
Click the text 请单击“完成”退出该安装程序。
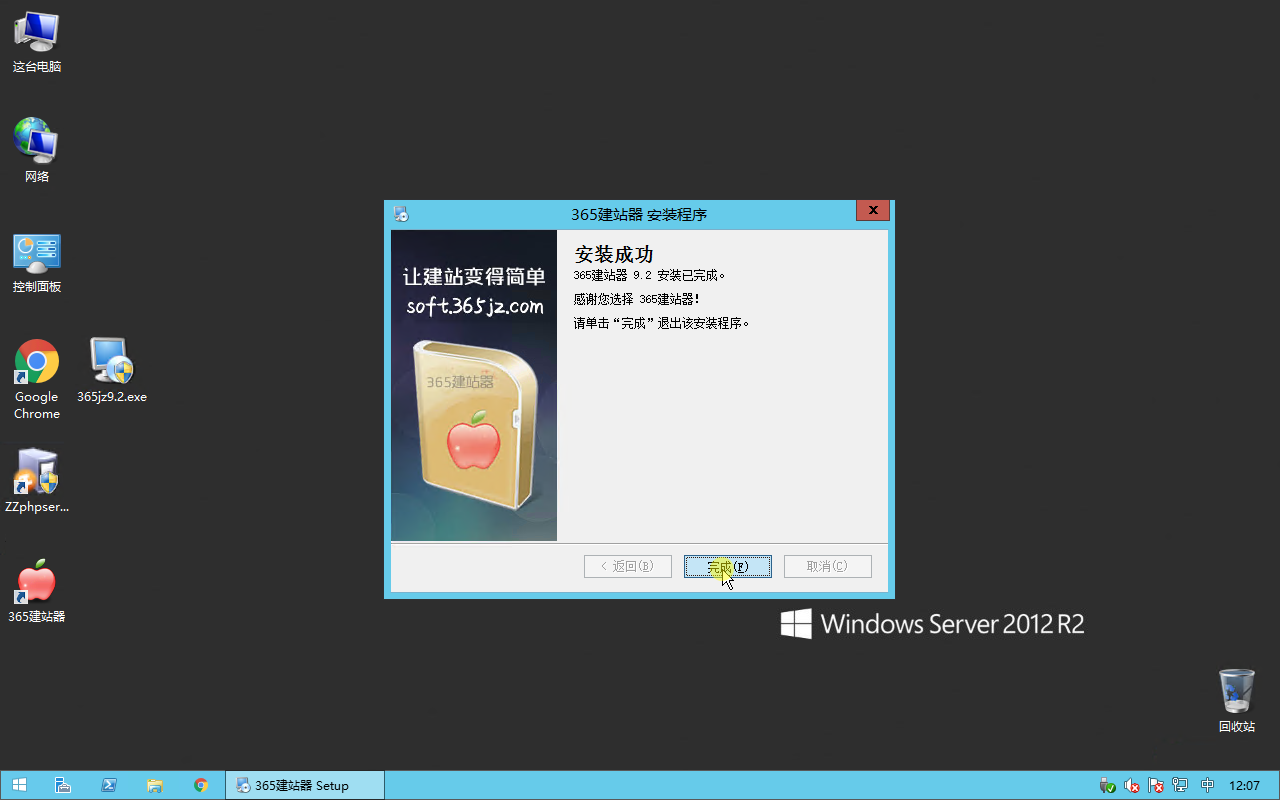pos(662,323)
